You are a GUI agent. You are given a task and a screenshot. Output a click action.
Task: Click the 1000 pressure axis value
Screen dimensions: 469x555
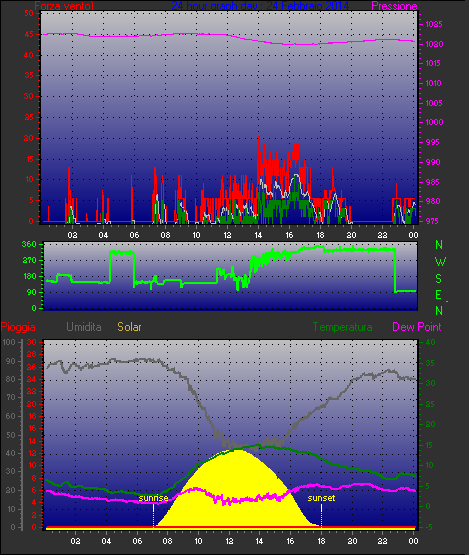pyautogui.click(x=434, y=122)
